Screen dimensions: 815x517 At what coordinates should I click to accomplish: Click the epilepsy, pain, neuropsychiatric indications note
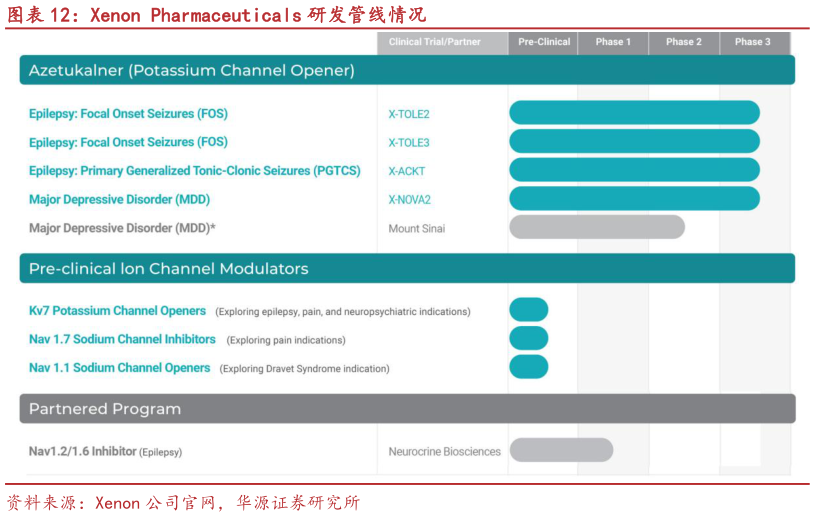point(343,312)
